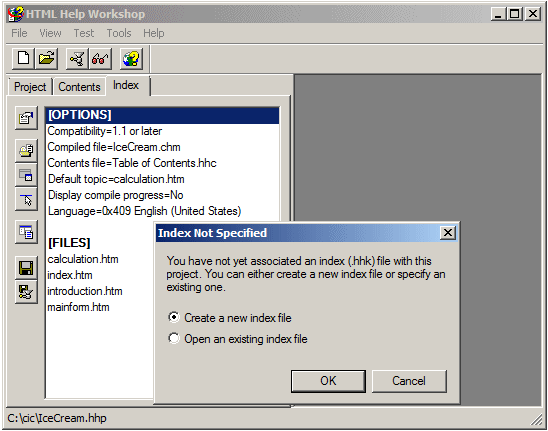The image size is (548, 431).
Task: Open the Tools menu
Action: (119, 33)
